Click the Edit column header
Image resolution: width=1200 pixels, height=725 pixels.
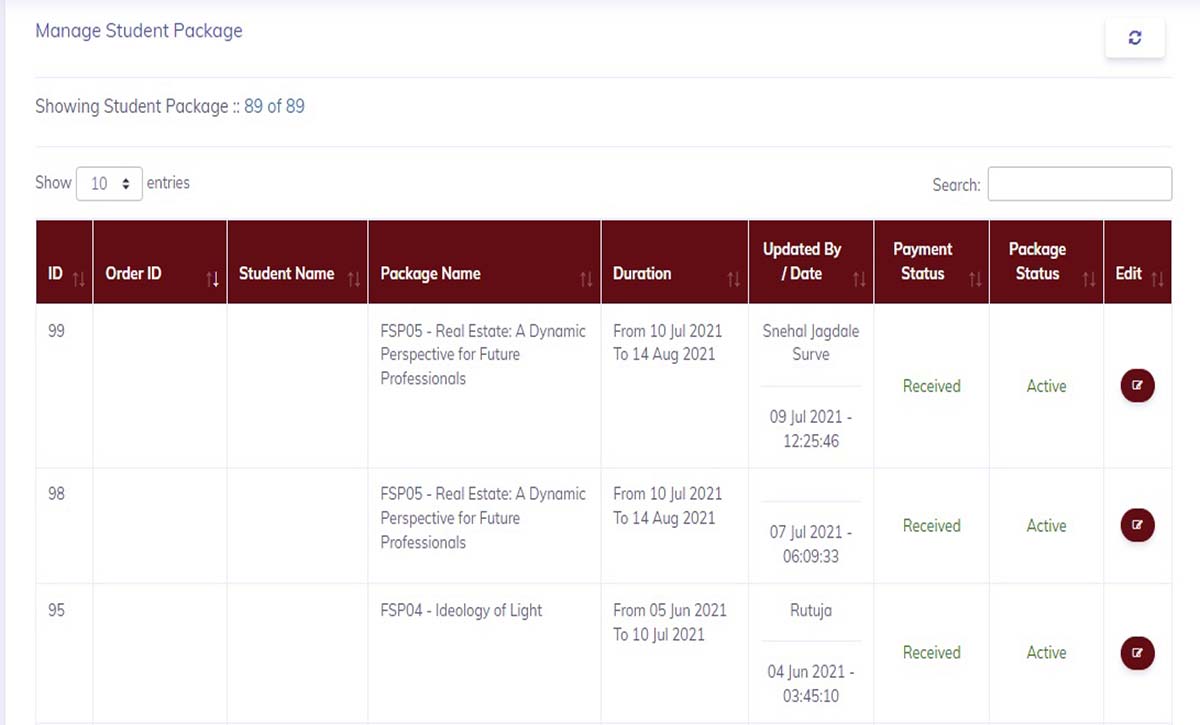pyautogui.click(x=1128, y=273)
